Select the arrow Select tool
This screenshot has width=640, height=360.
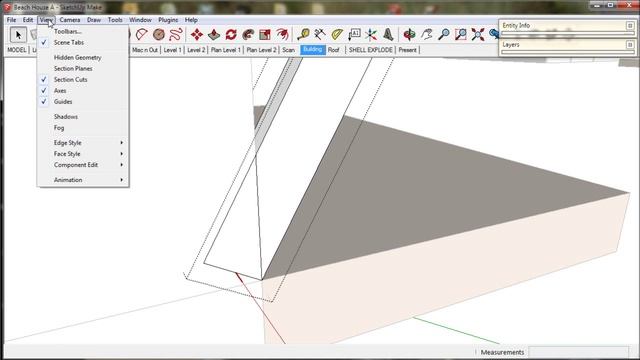[18, 35]
